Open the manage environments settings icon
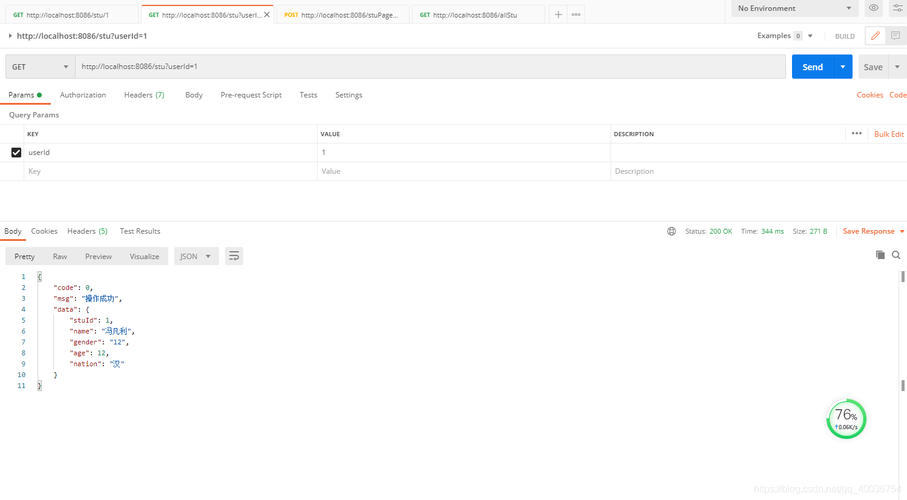 click(x=898, y=8)
